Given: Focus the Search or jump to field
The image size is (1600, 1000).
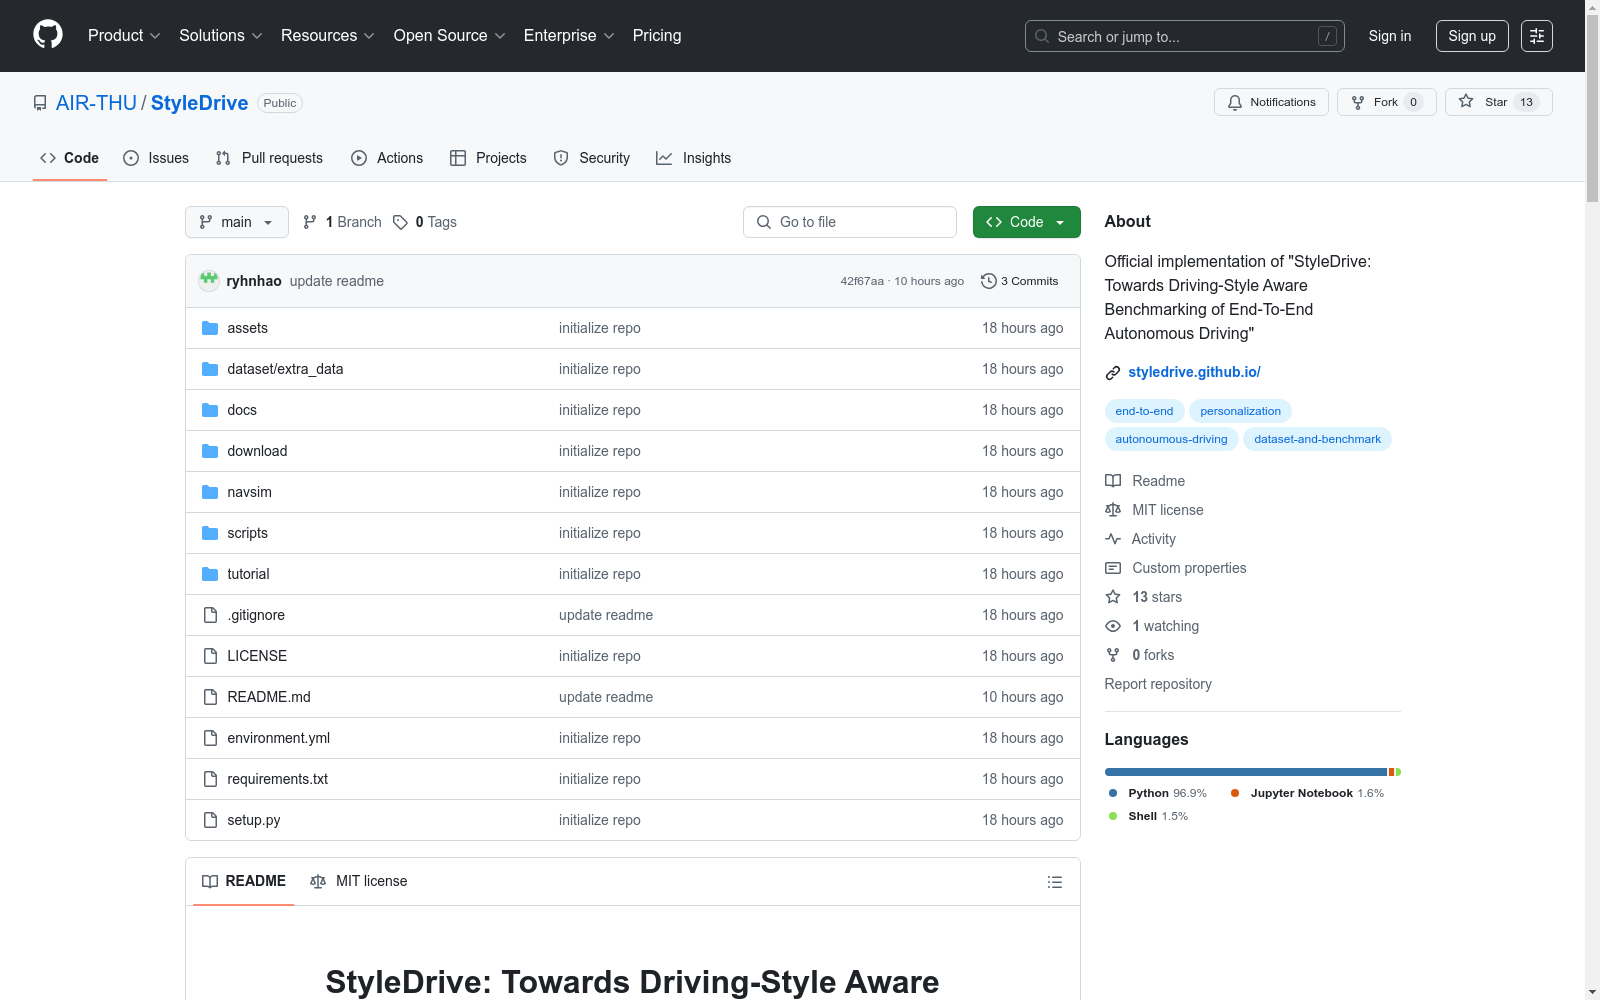Looking at the screenshot, I should point(1185,36).
